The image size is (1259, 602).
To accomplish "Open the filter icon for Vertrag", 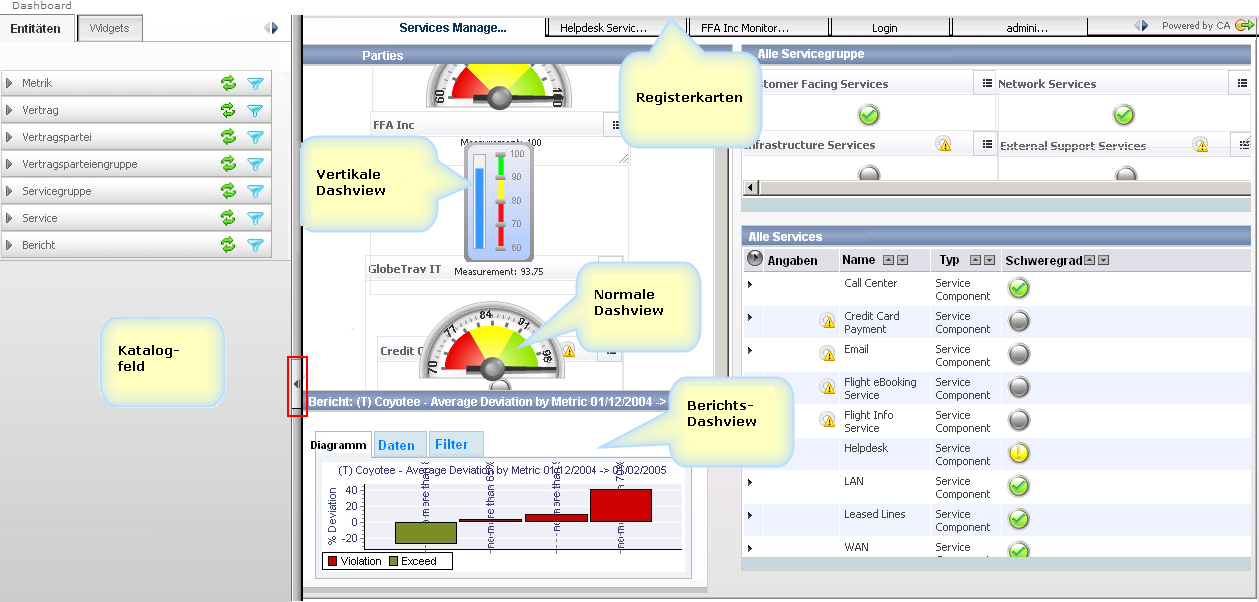I will pos(257,110).
